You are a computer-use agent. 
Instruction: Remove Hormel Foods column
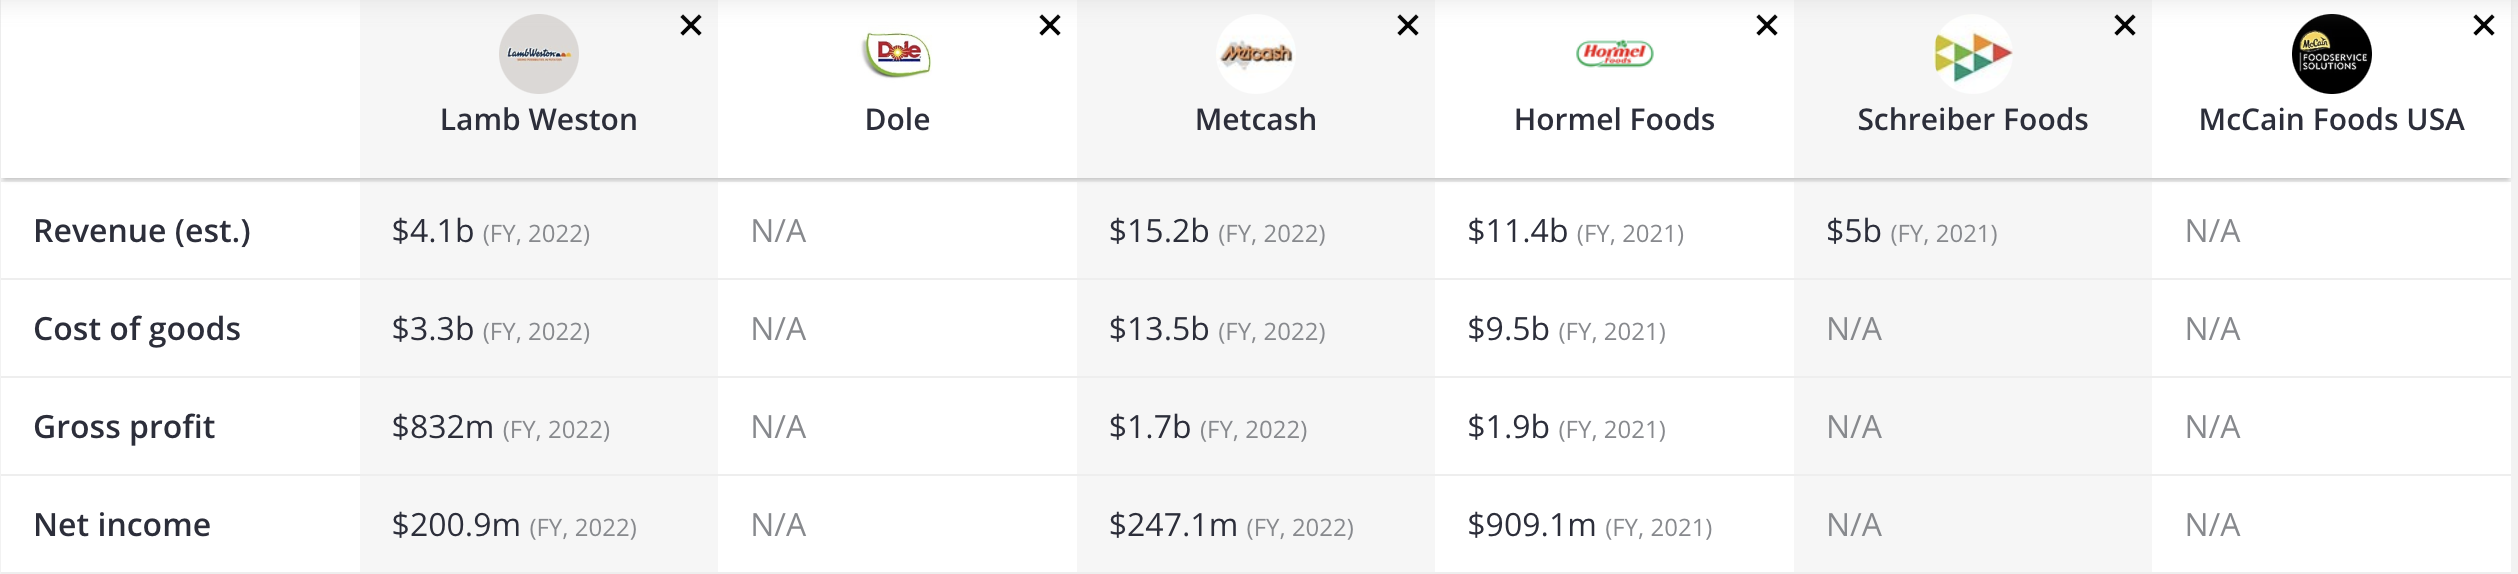pyautogui.click(x=1767, y=26)
